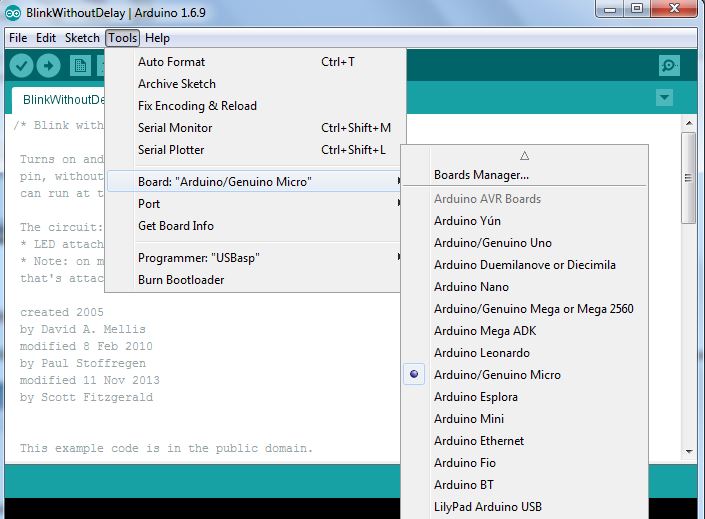
Task: Select Arduino Nano board
Action: (525, 287)
